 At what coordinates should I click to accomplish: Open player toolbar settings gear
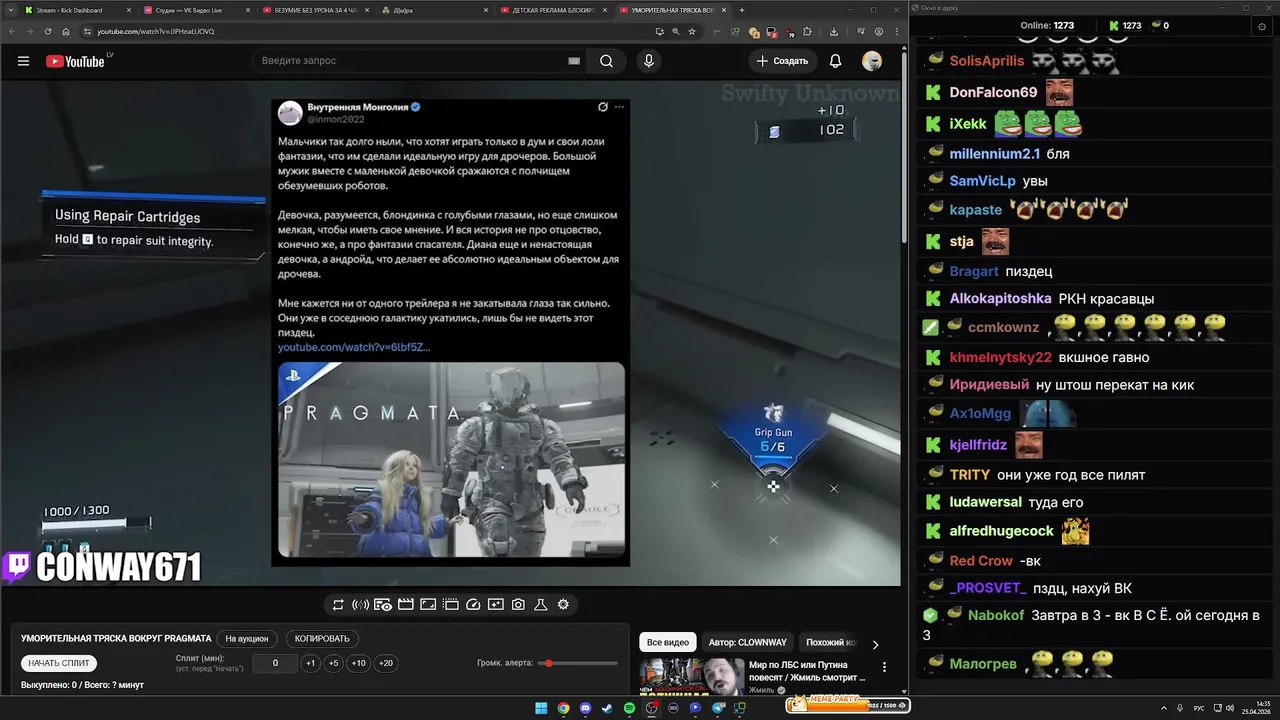563,605
